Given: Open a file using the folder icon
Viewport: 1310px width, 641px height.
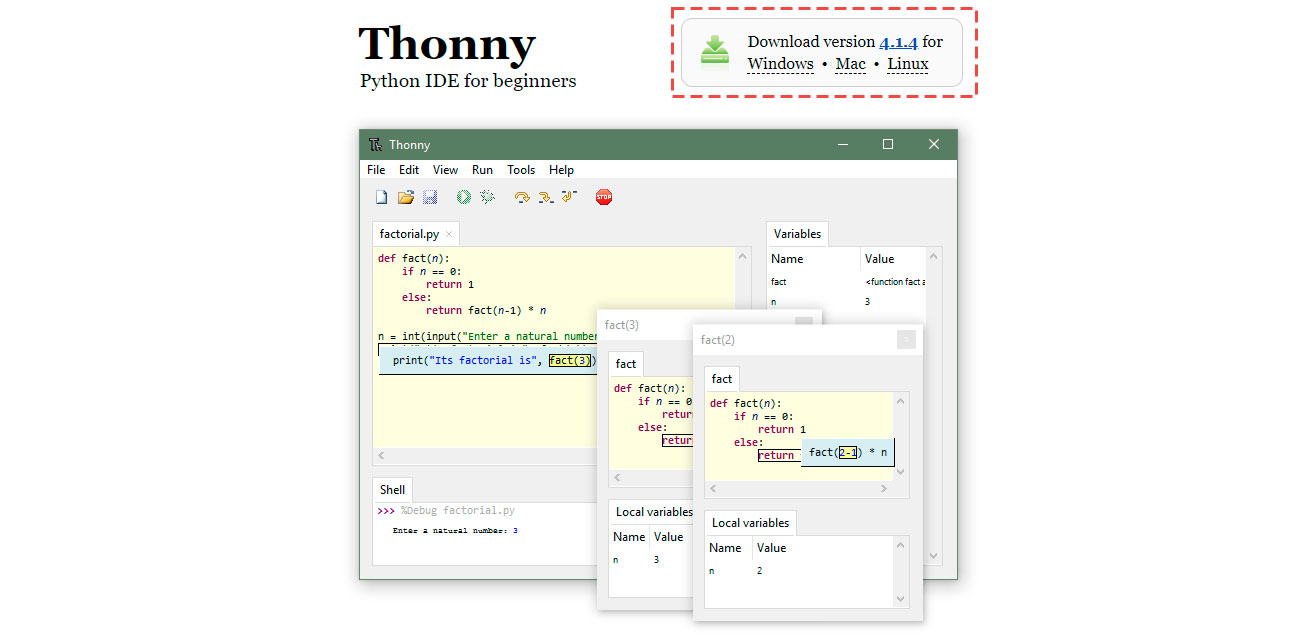Looking at the screenshot, I should [x=405, y=196].
